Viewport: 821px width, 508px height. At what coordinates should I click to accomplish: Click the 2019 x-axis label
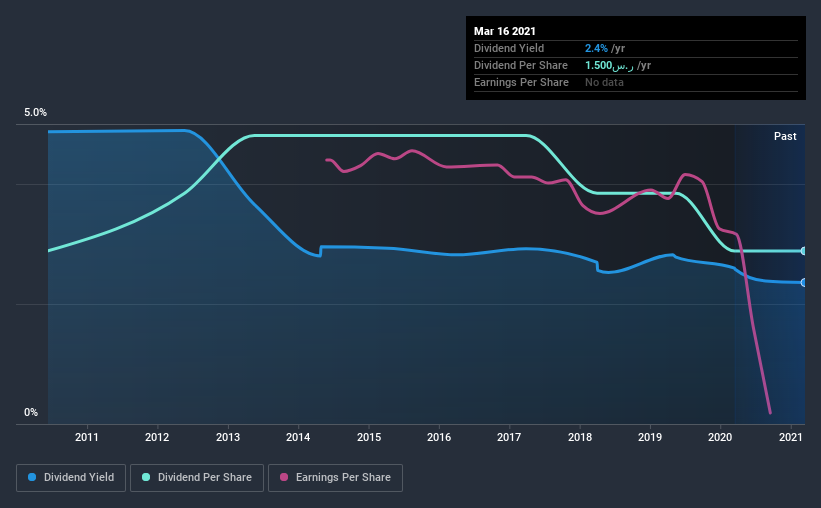pos(650,437)
